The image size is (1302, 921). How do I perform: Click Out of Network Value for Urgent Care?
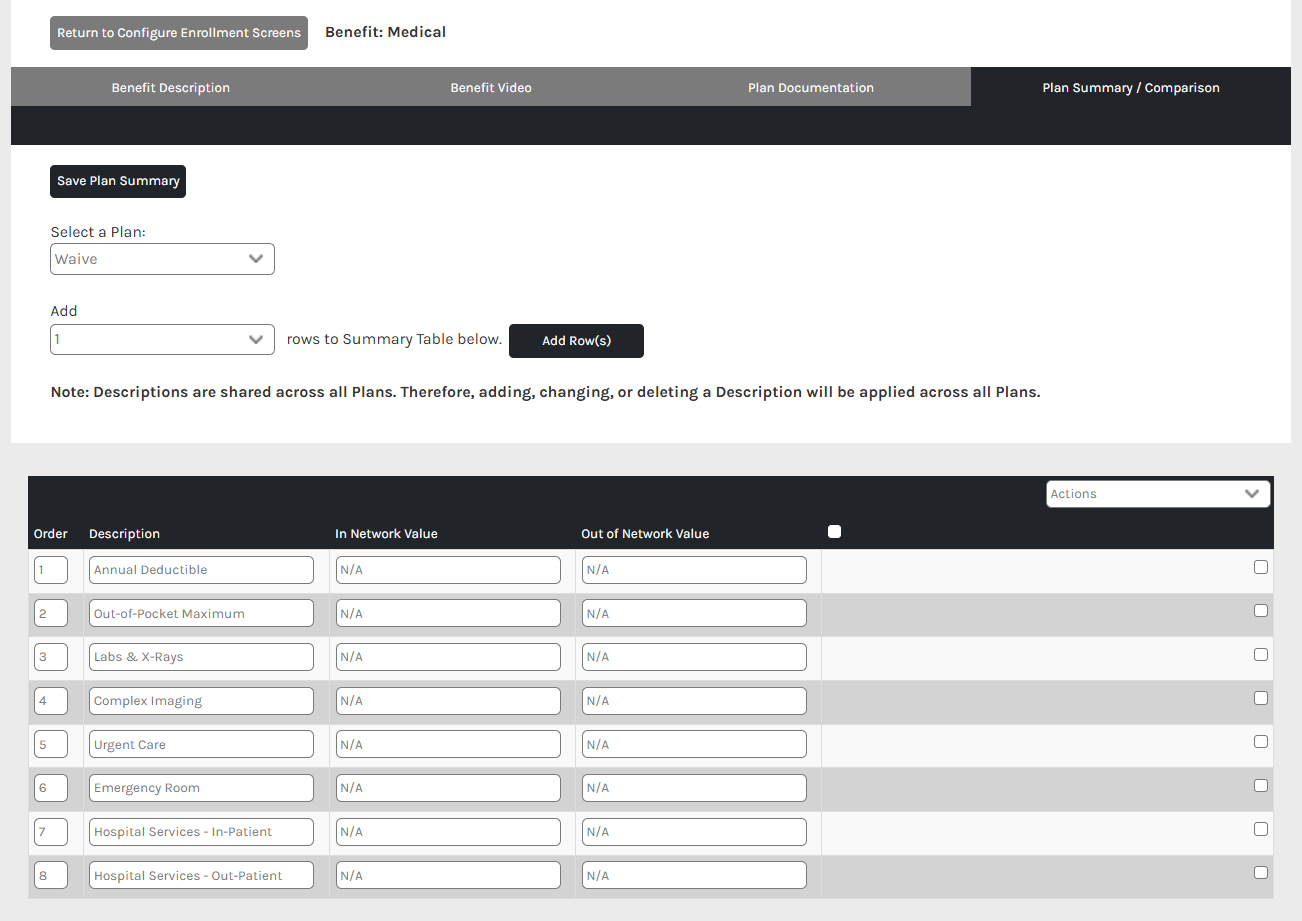[x=694, y=744]
